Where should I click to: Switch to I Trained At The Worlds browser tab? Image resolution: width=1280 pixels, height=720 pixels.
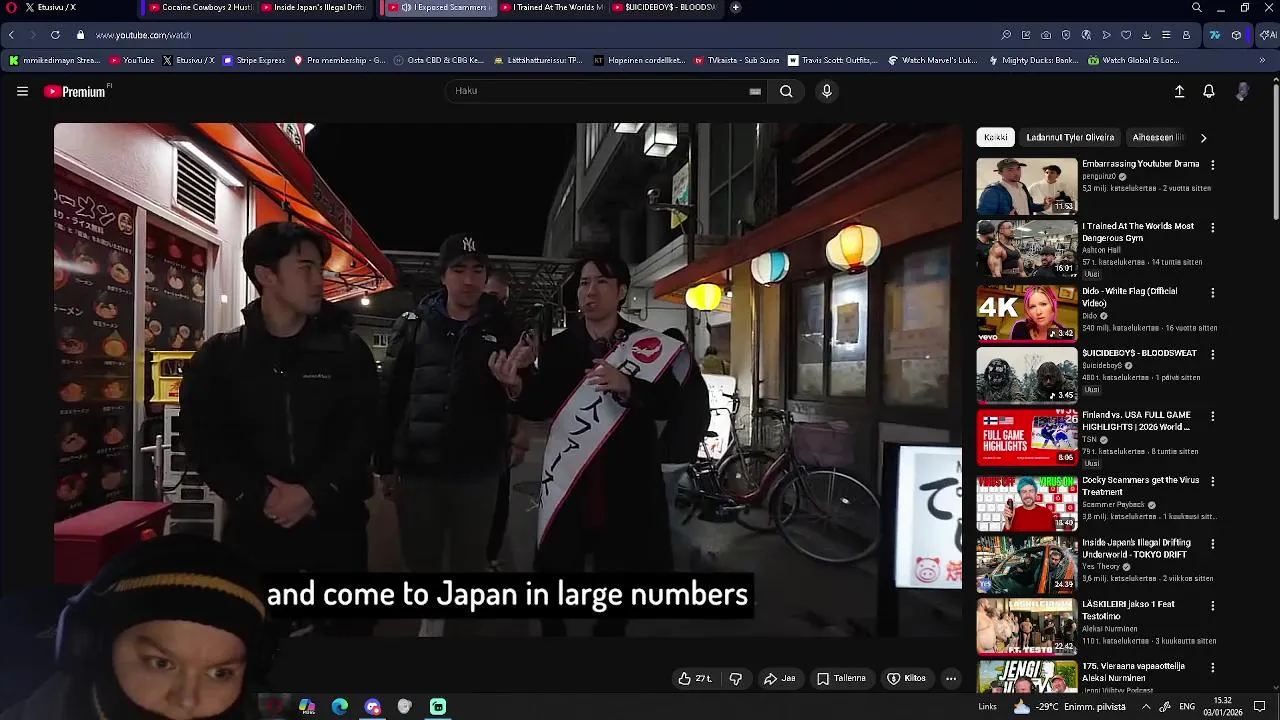(x=552, y=7)
